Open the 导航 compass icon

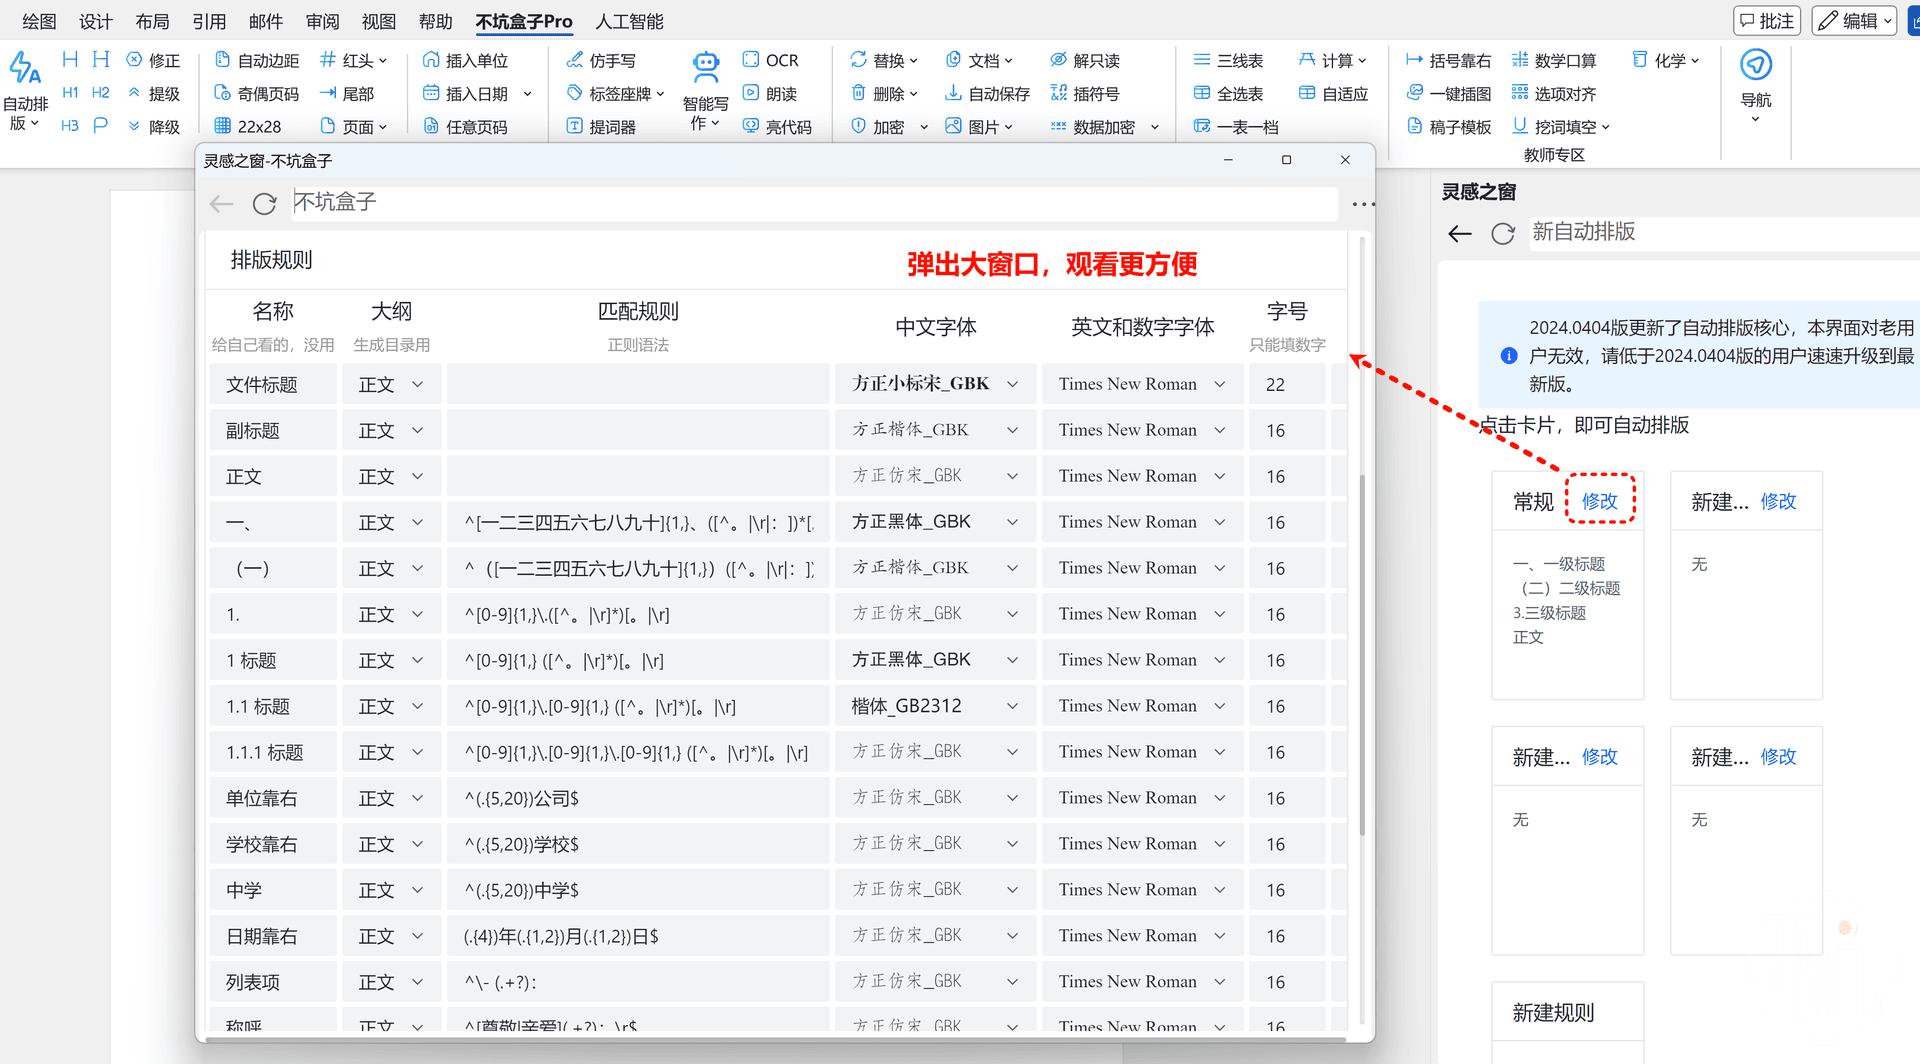1755,65
